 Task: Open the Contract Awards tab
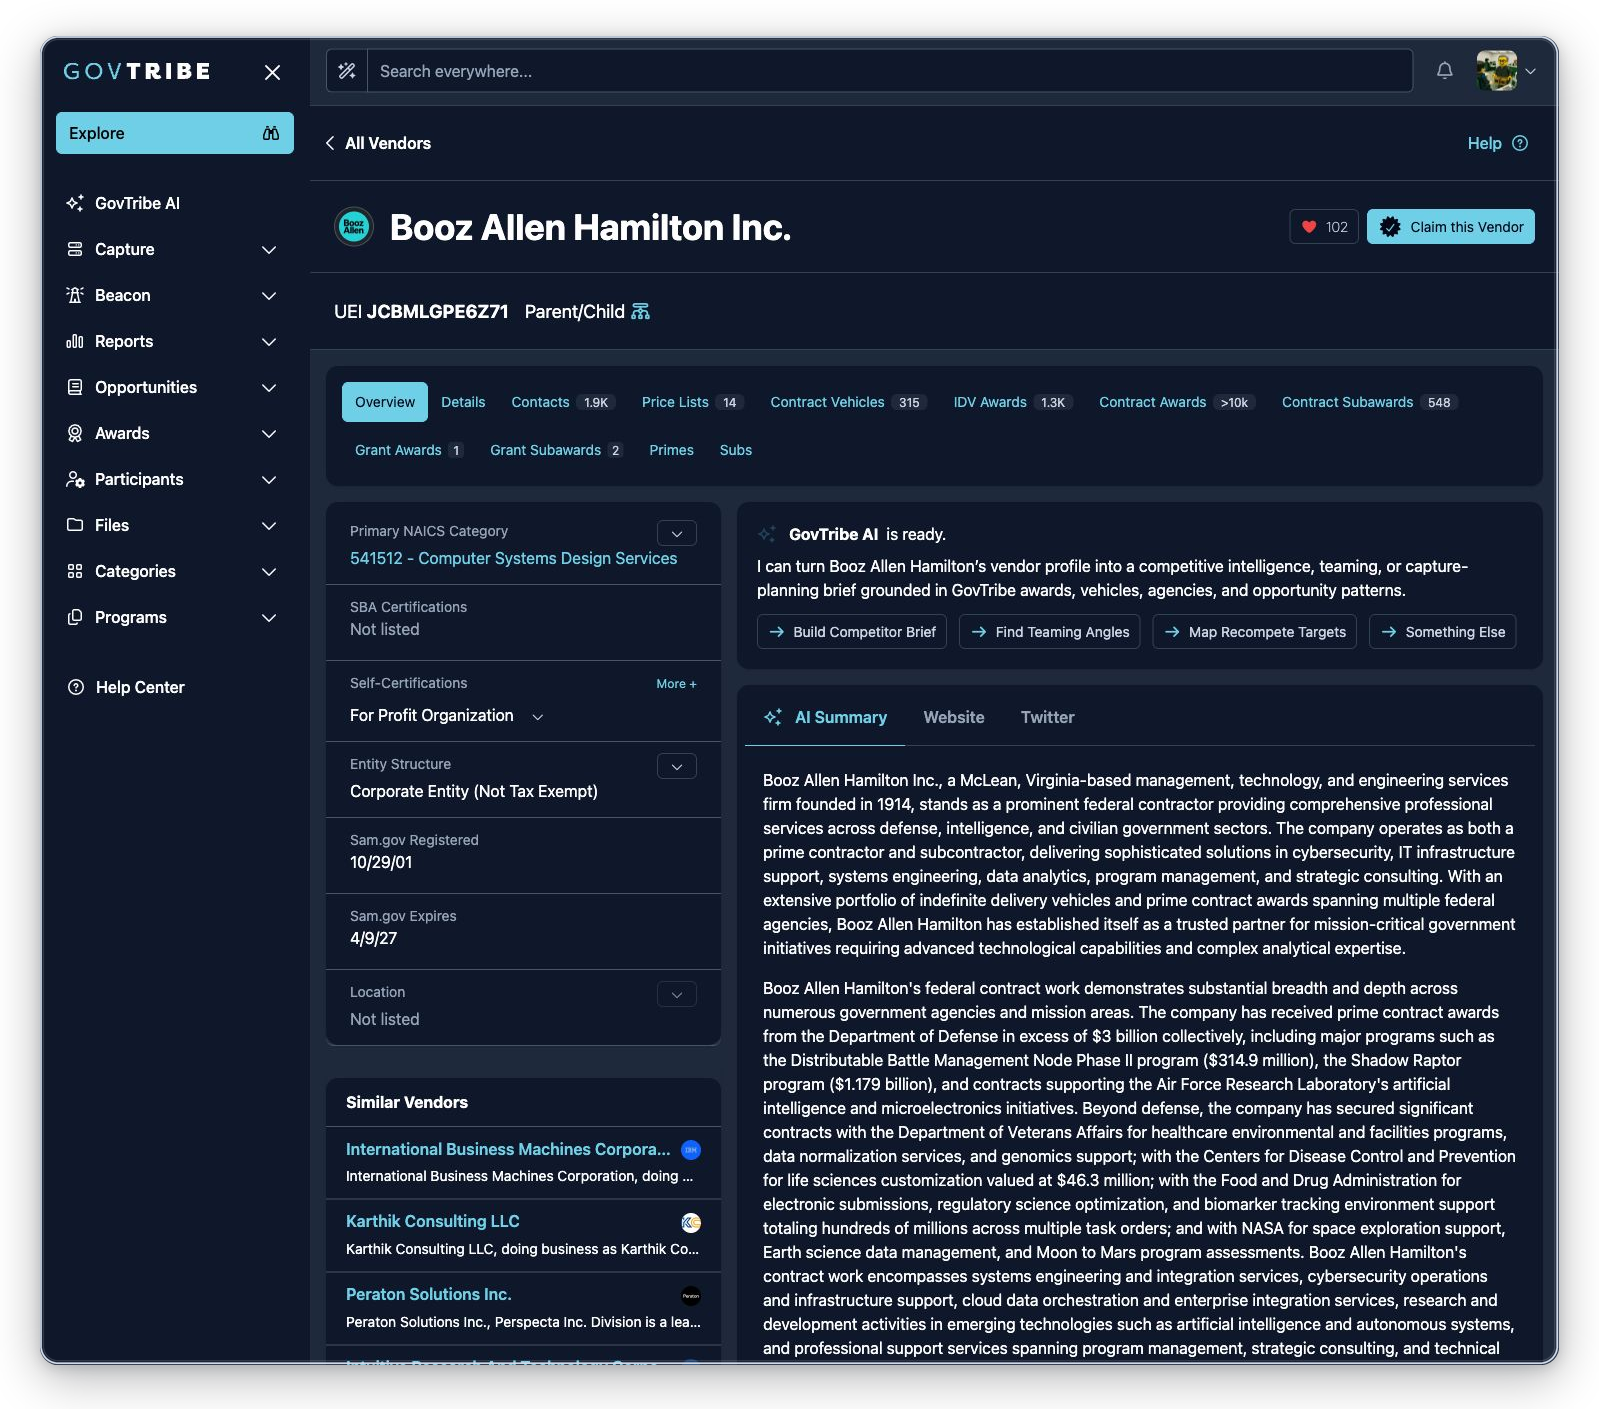[x=1176, y=402]
